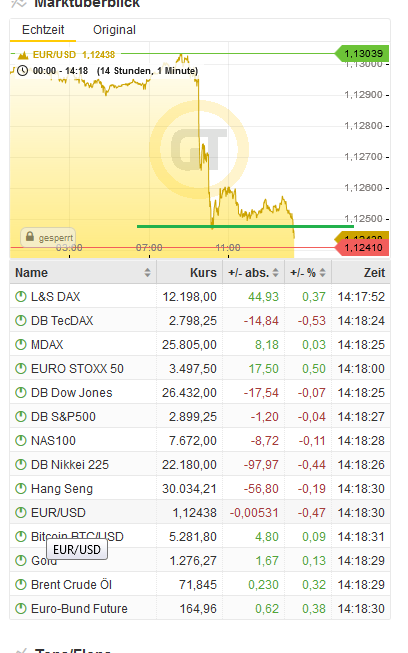Click power icon beside NAS100
Viewport: 408px width, 653px height.
[x=21, y=441]
